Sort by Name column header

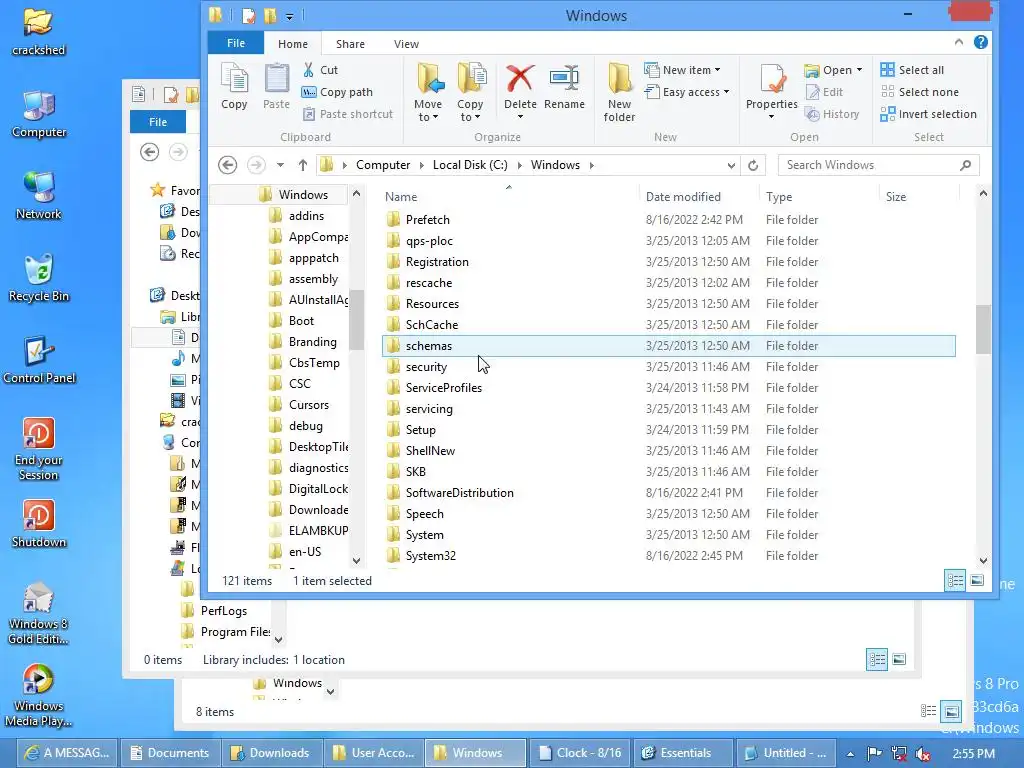click(x=401, y=197)
